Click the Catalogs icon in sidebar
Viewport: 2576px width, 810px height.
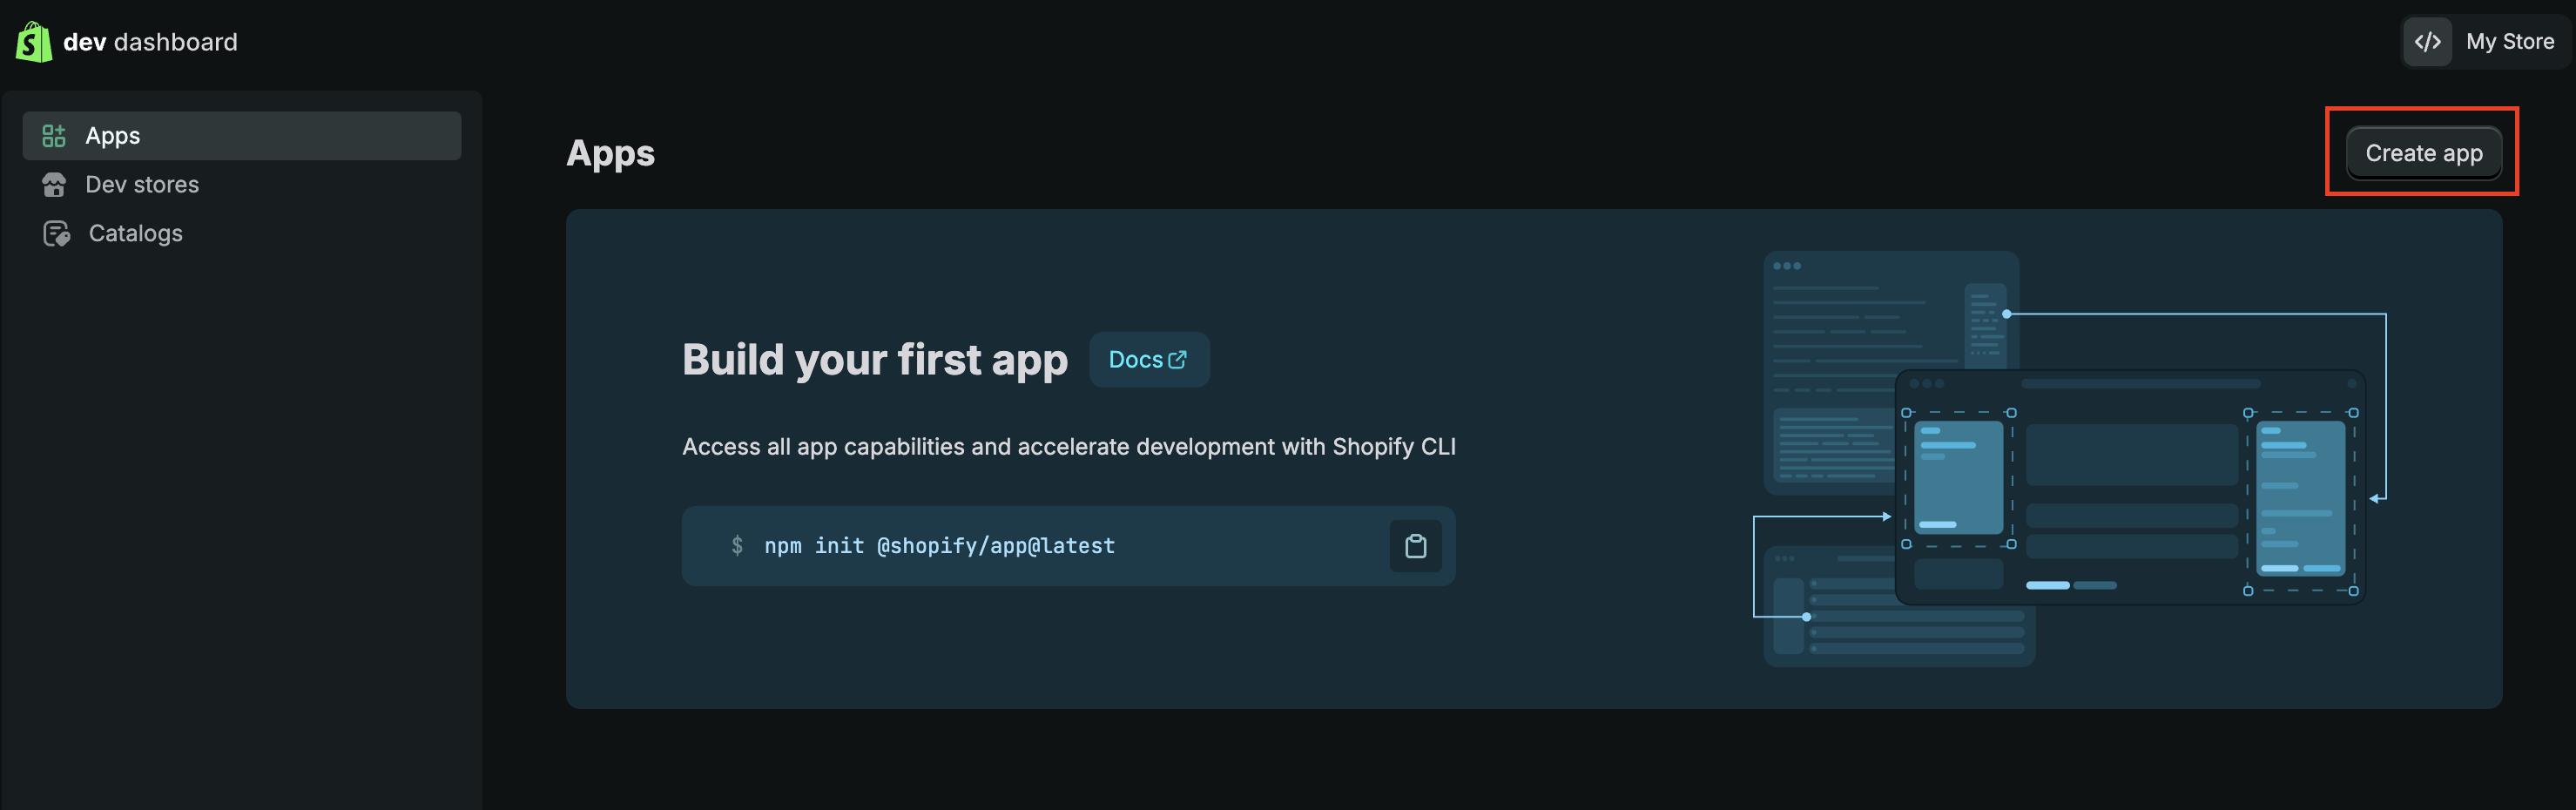[x=56, y=234]
